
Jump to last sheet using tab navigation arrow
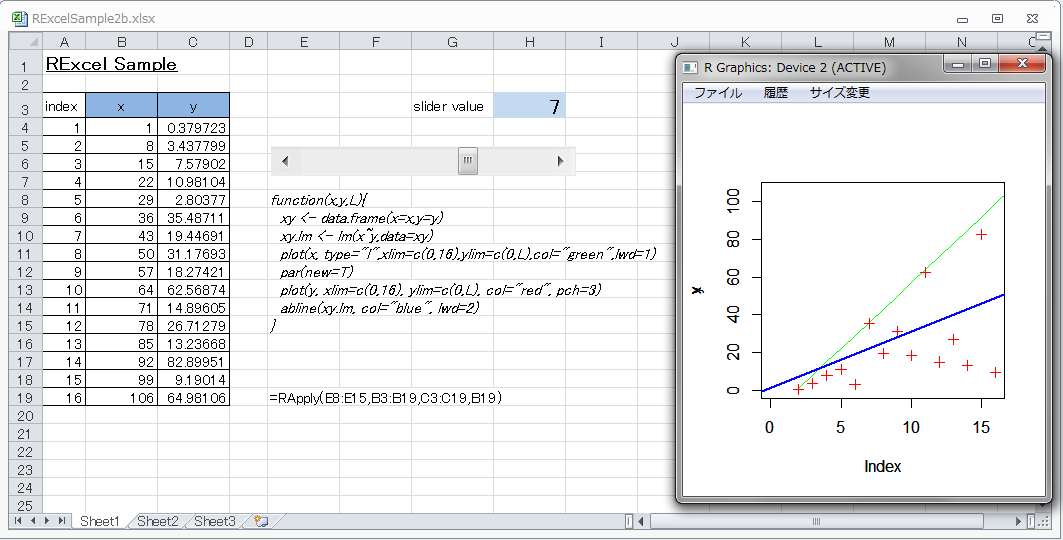(62, 521)
